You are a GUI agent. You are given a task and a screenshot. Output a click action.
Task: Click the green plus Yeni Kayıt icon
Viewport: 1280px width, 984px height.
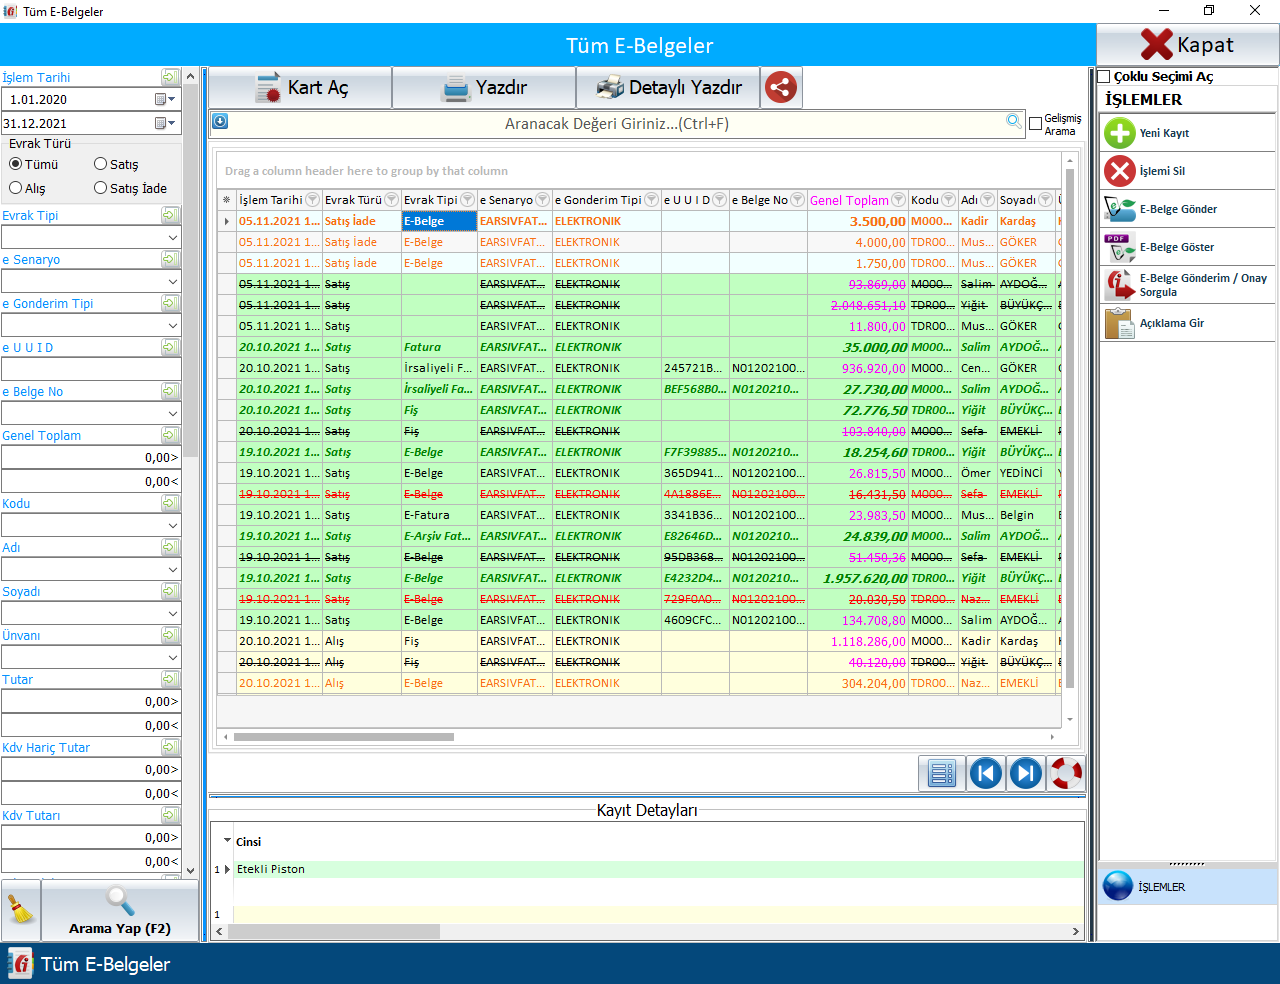tap(1119, 133)
